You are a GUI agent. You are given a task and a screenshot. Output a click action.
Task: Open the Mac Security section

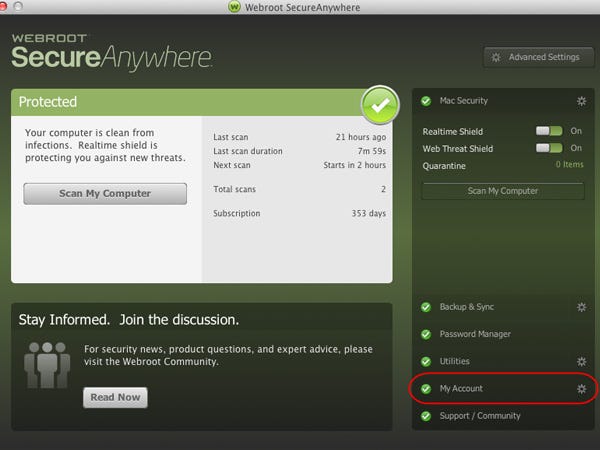pyautogui.click(x=503, y=101)
